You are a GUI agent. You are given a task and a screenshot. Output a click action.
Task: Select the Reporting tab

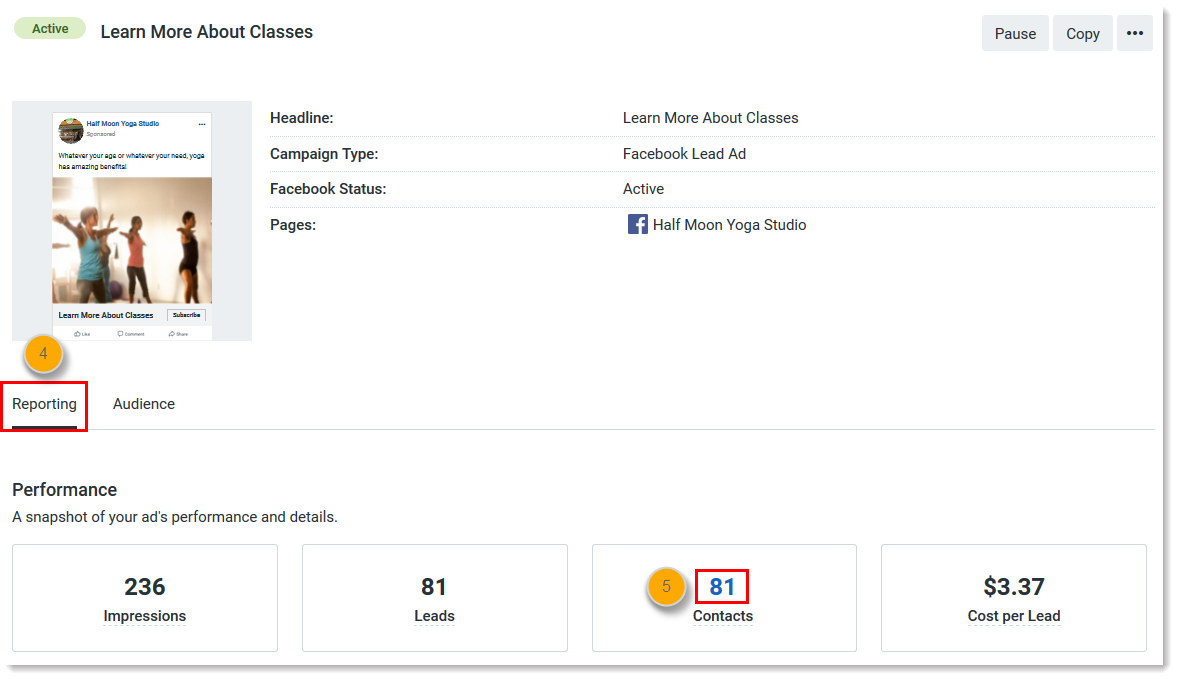point(44,404)
